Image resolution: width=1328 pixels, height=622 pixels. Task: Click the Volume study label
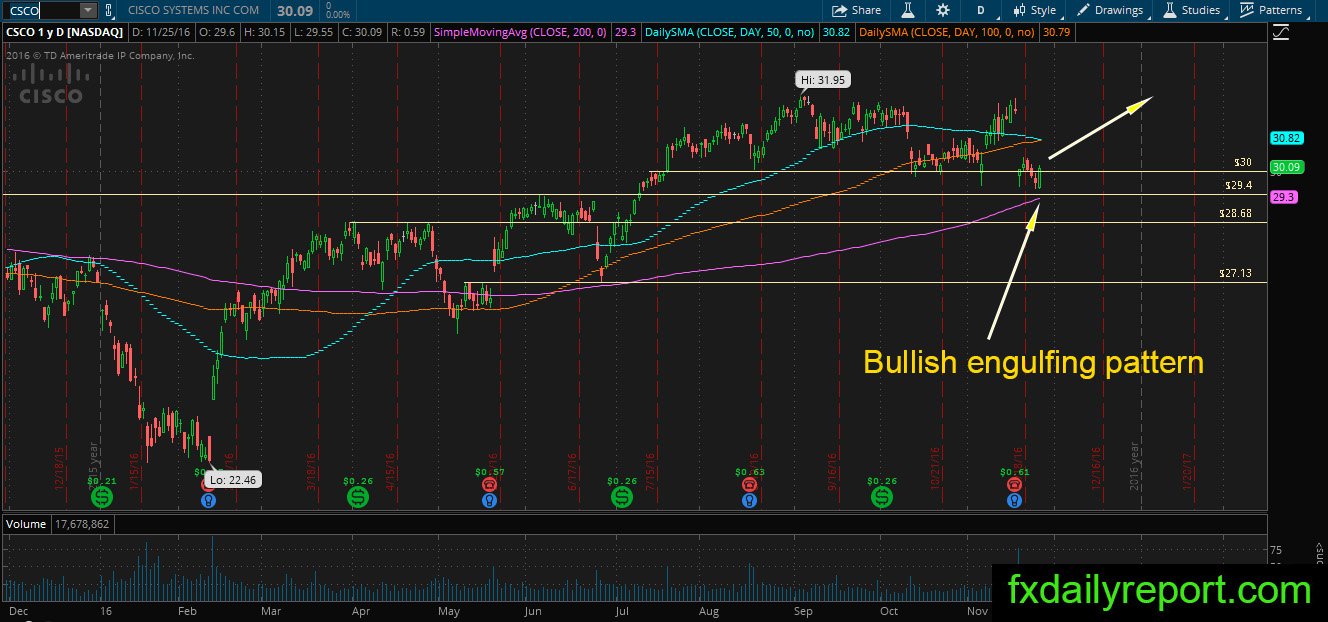click(26, 523)
